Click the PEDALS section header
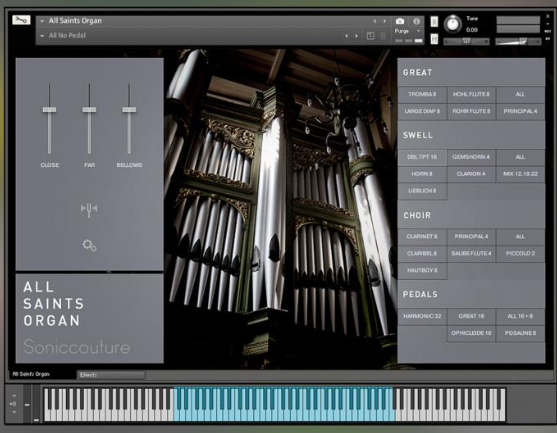 (420, 294)
